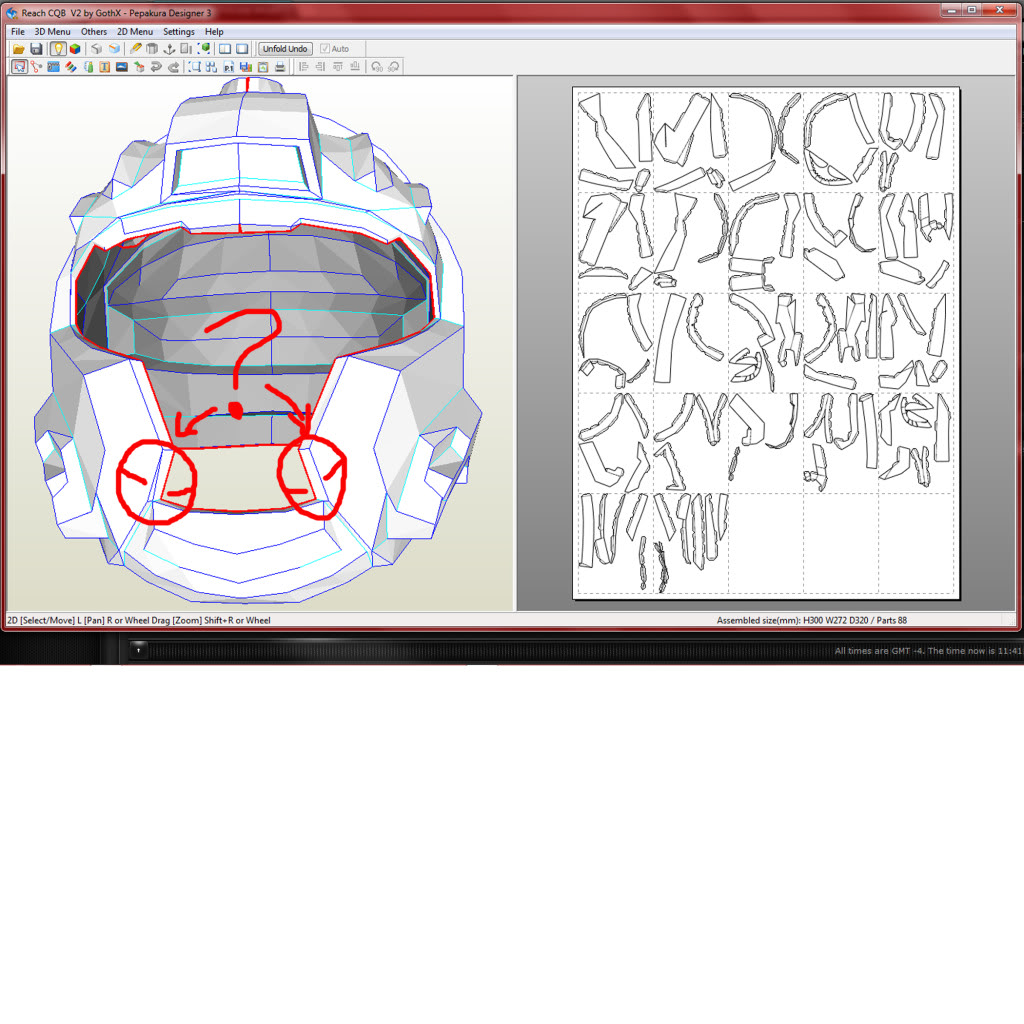
Task: Click the P.1 page settings icon
Action: [x=229, y=67]
